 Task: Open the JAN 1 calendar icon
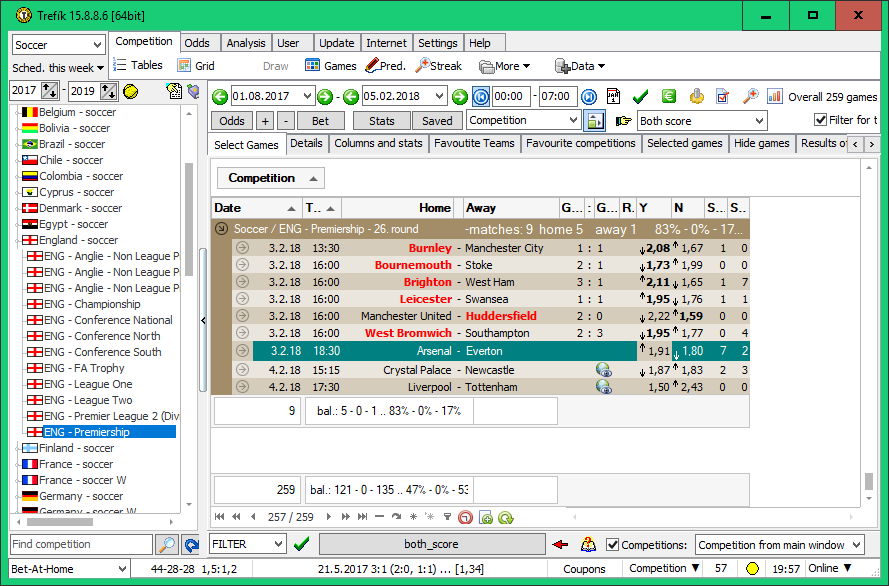(613, 96)
